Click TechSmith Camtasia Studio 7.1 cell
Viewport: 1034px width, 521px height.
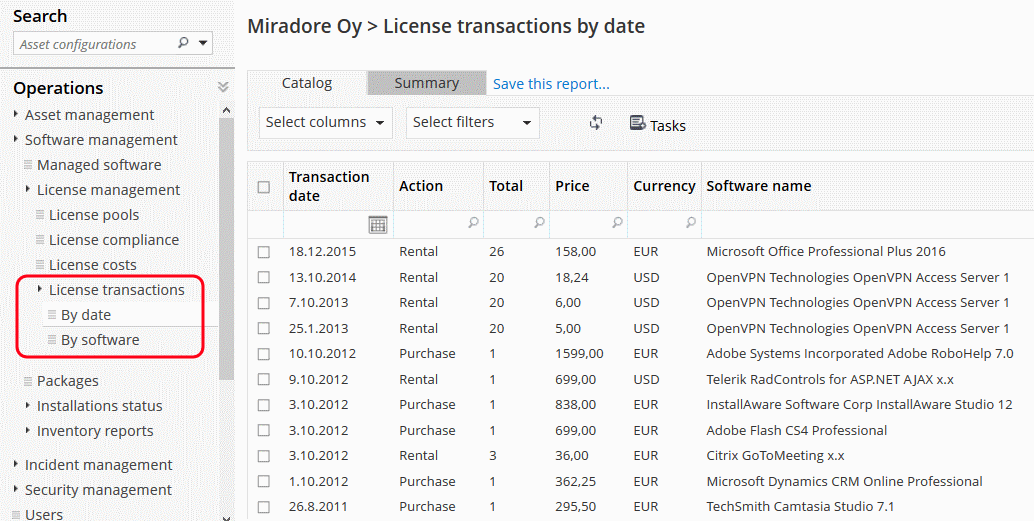[800, 506]
